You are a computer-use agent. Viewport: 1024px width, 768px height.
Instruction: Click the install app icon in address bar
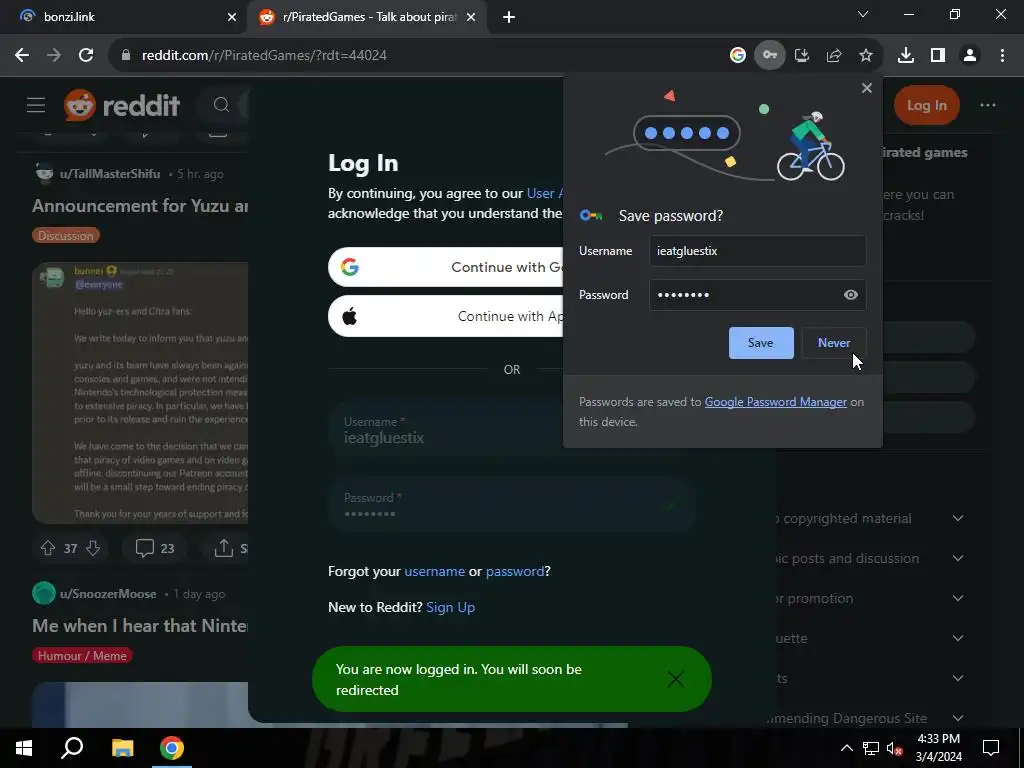[802, 56]
